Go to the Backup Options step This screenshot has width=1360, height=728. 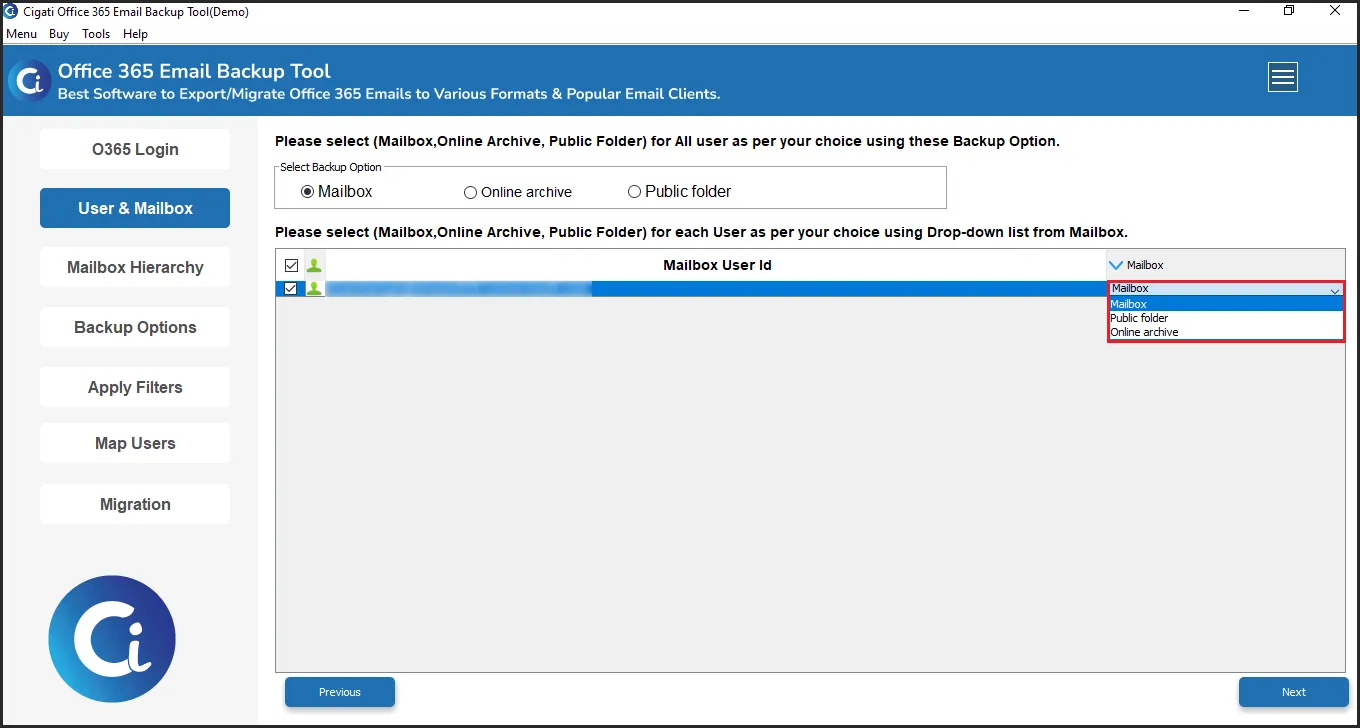(x=135, y=327)
